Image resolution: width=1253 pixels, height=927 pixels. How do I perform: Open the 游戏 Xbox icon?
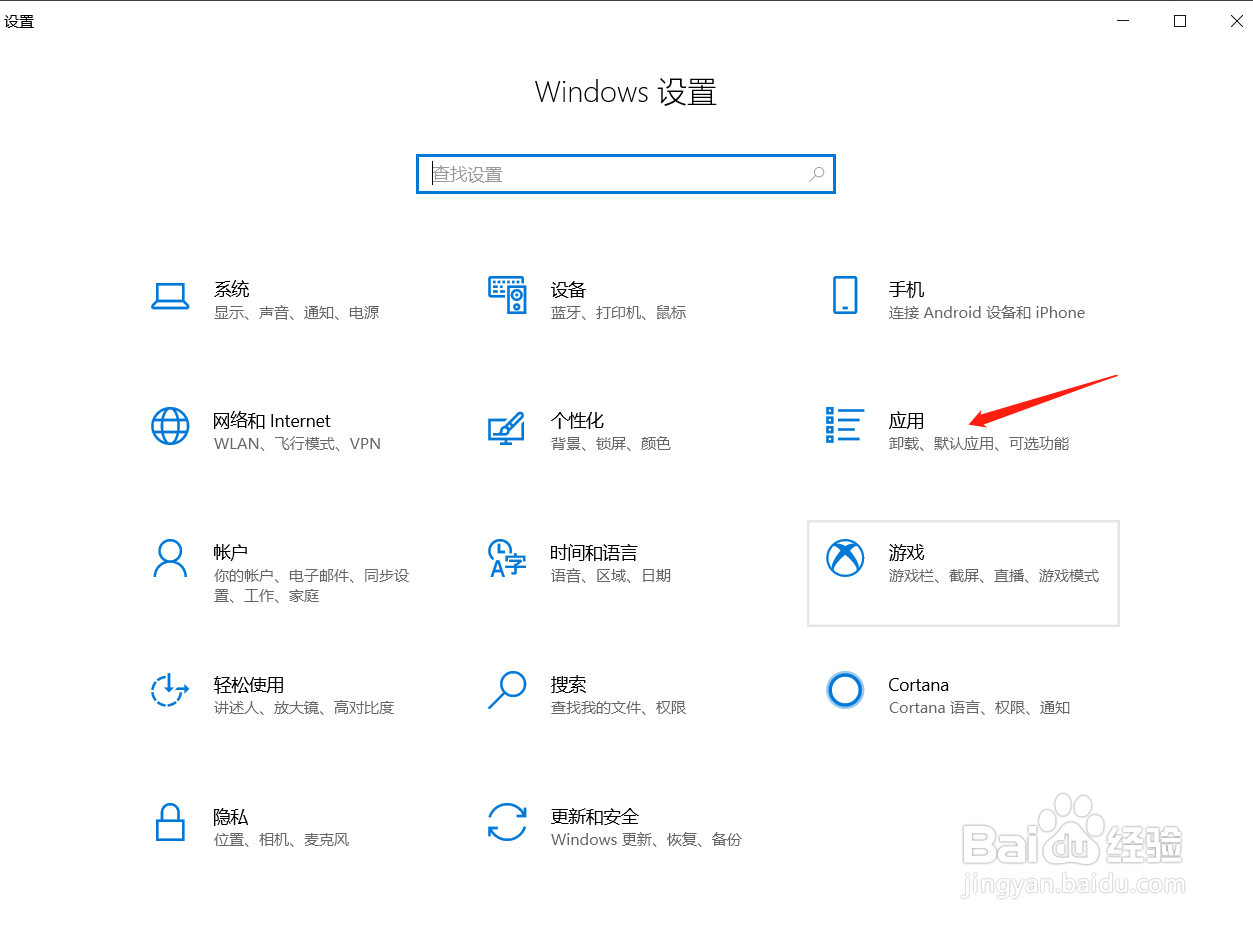pos(845,560)
